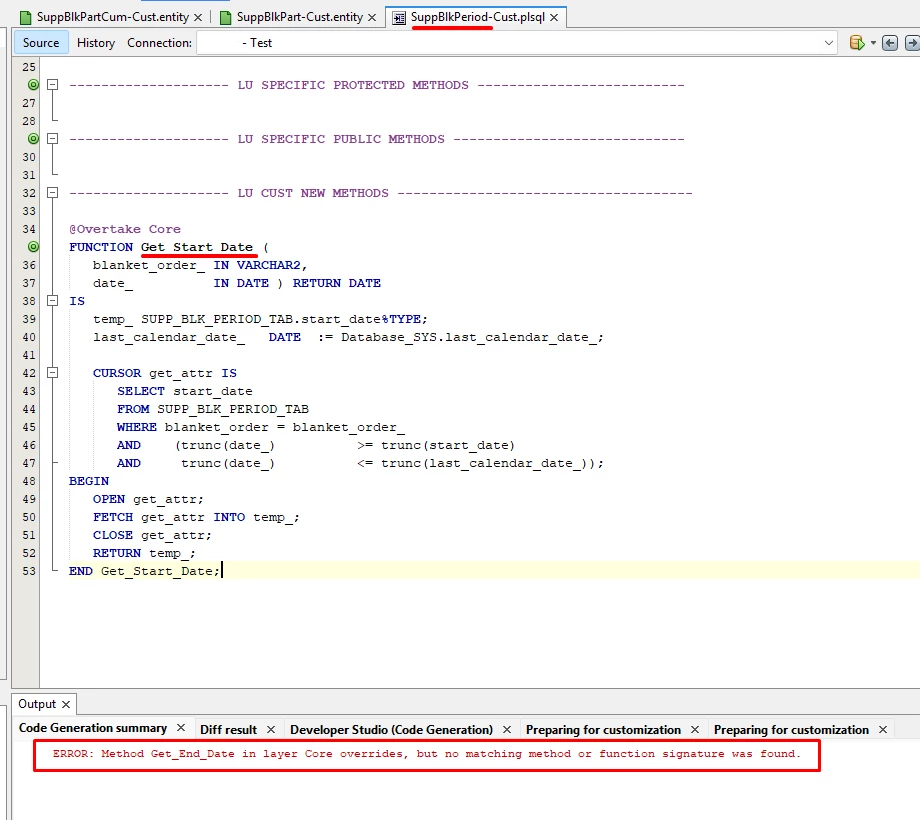This screenshot has height=820, width=920.
Task: Close the last Preparing for customization tab
Action: [x=883, y=730]
